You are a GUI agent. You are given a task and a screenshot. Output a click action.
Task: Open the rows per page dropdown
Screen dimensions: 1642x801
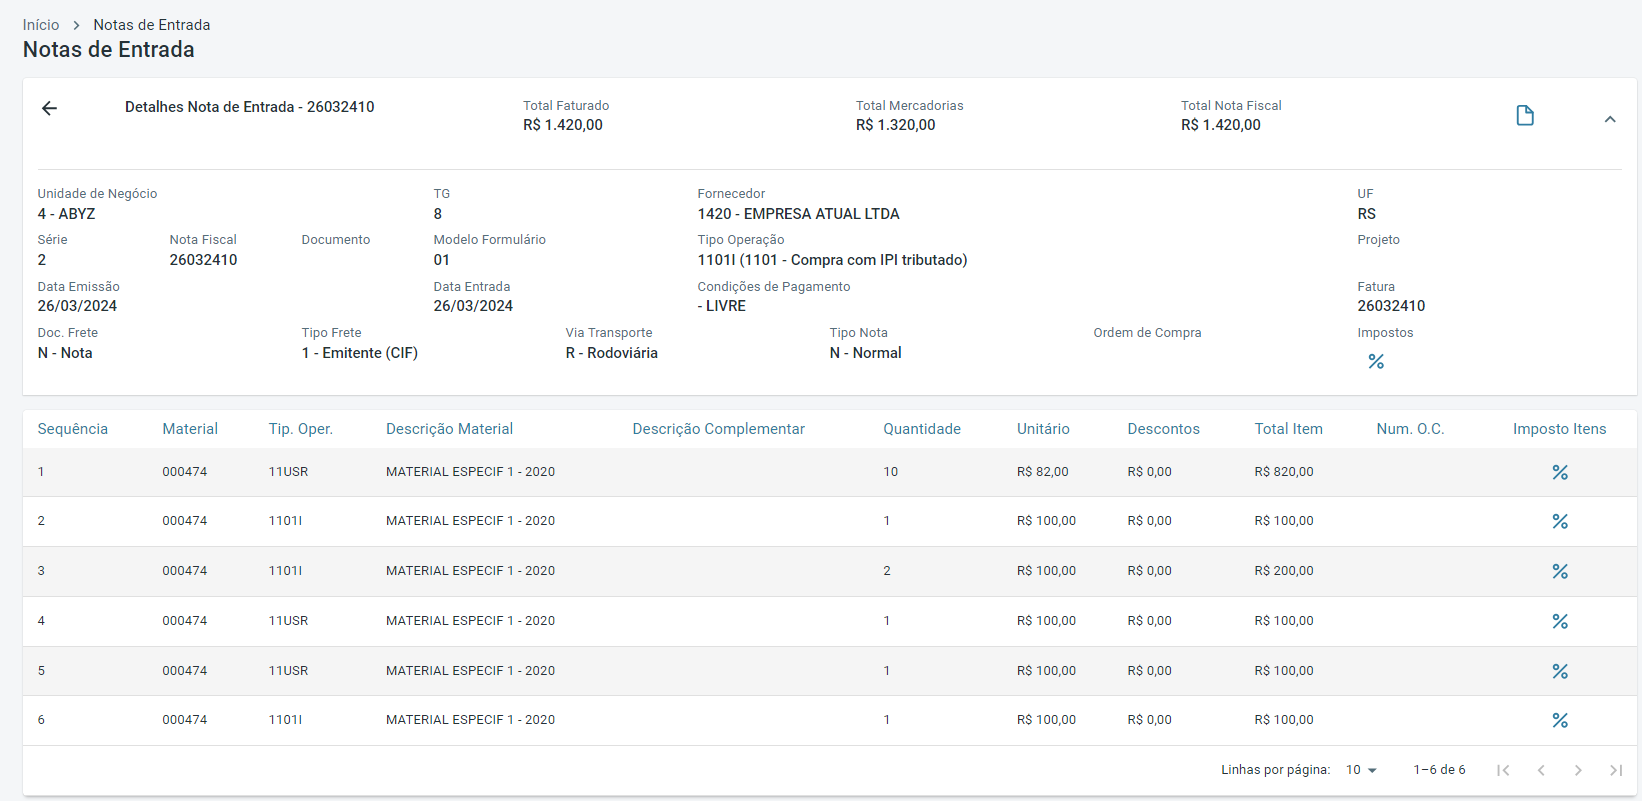pos(1361,770)
